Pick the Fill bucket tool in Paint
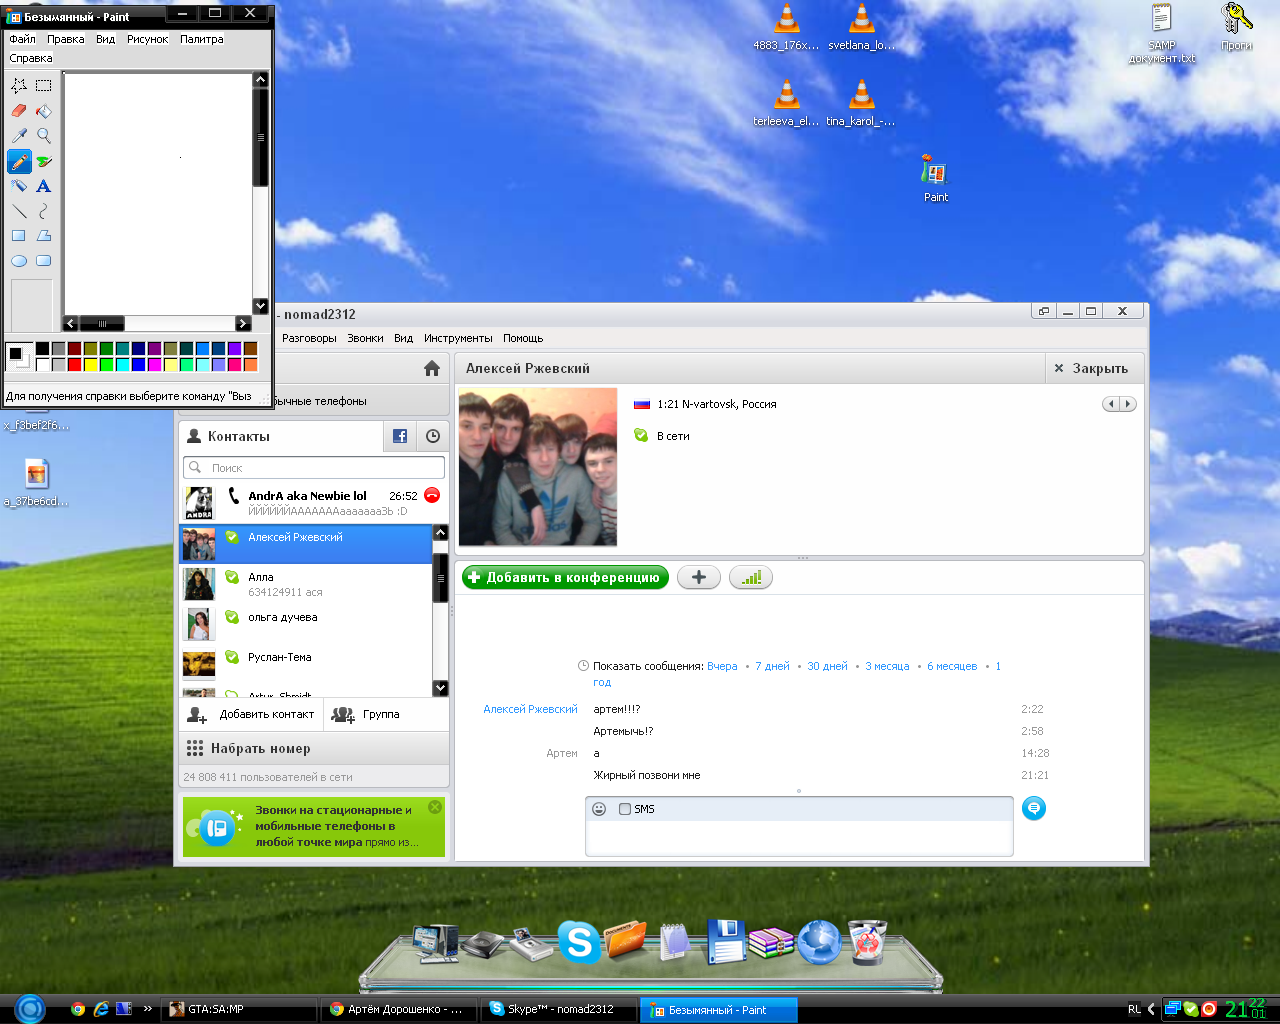The height and width of the screenshot is (1024, 1280). tap(44, 111)
